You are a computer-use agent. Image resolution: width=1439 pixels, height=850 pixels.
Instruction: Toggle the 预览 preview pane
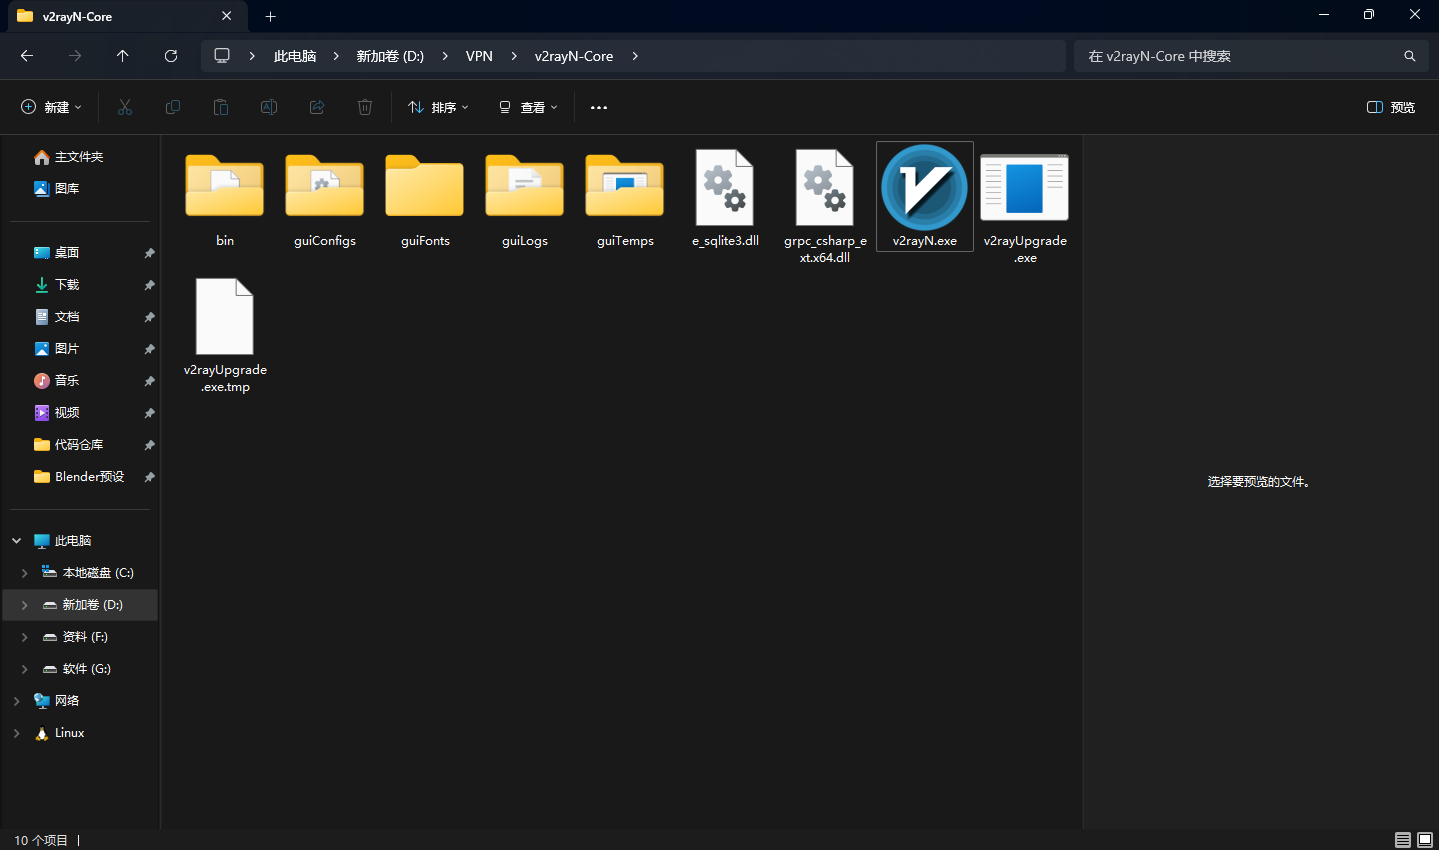(x=1391, y=107)
